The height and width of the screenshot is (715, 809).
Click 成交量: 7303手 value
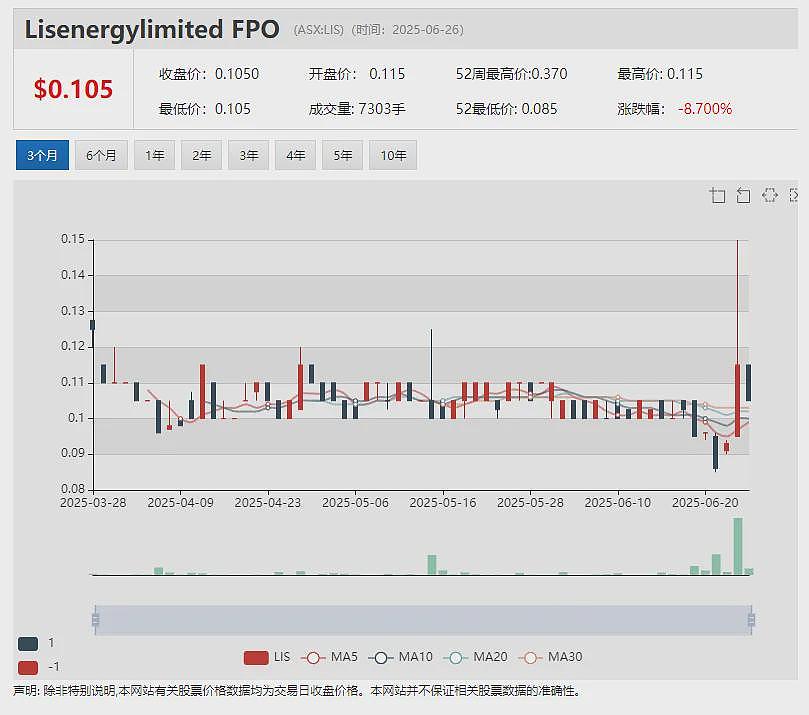pyautogui.click(x=357, y=109)
